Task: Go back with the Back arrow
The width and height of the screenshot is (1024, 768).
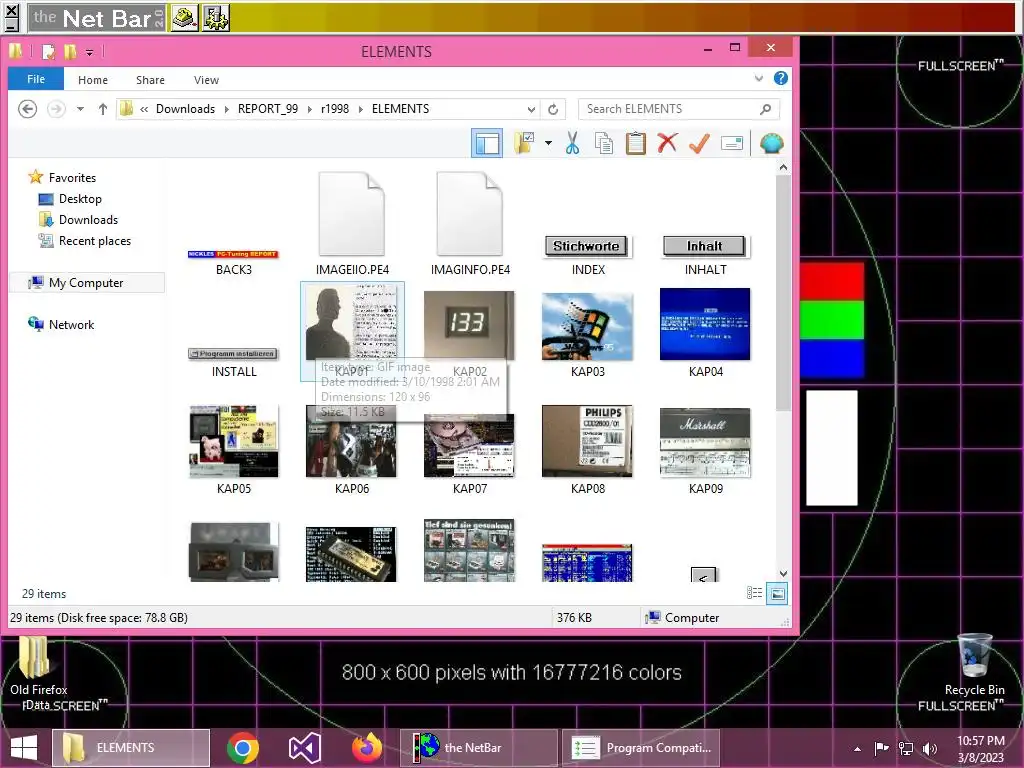Action: click(27, 109)
